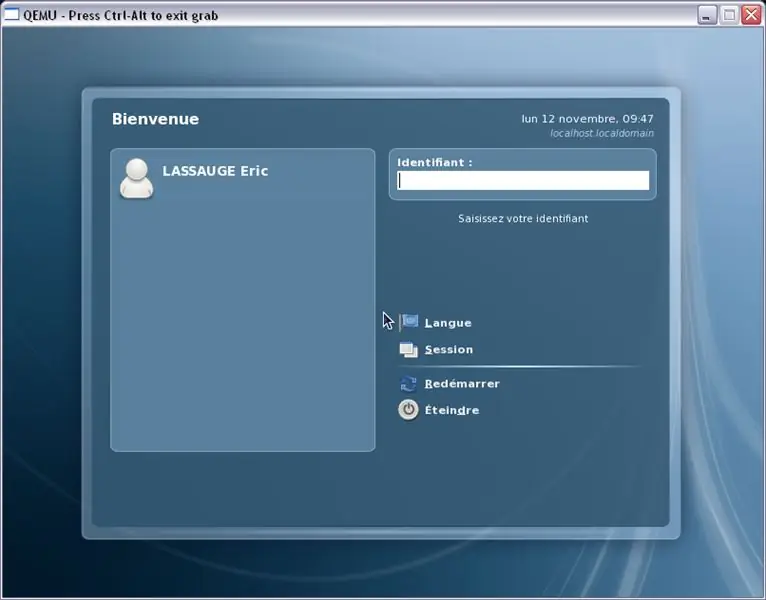Restart the machine via Redémarrer label

click(x=462, y=384)
